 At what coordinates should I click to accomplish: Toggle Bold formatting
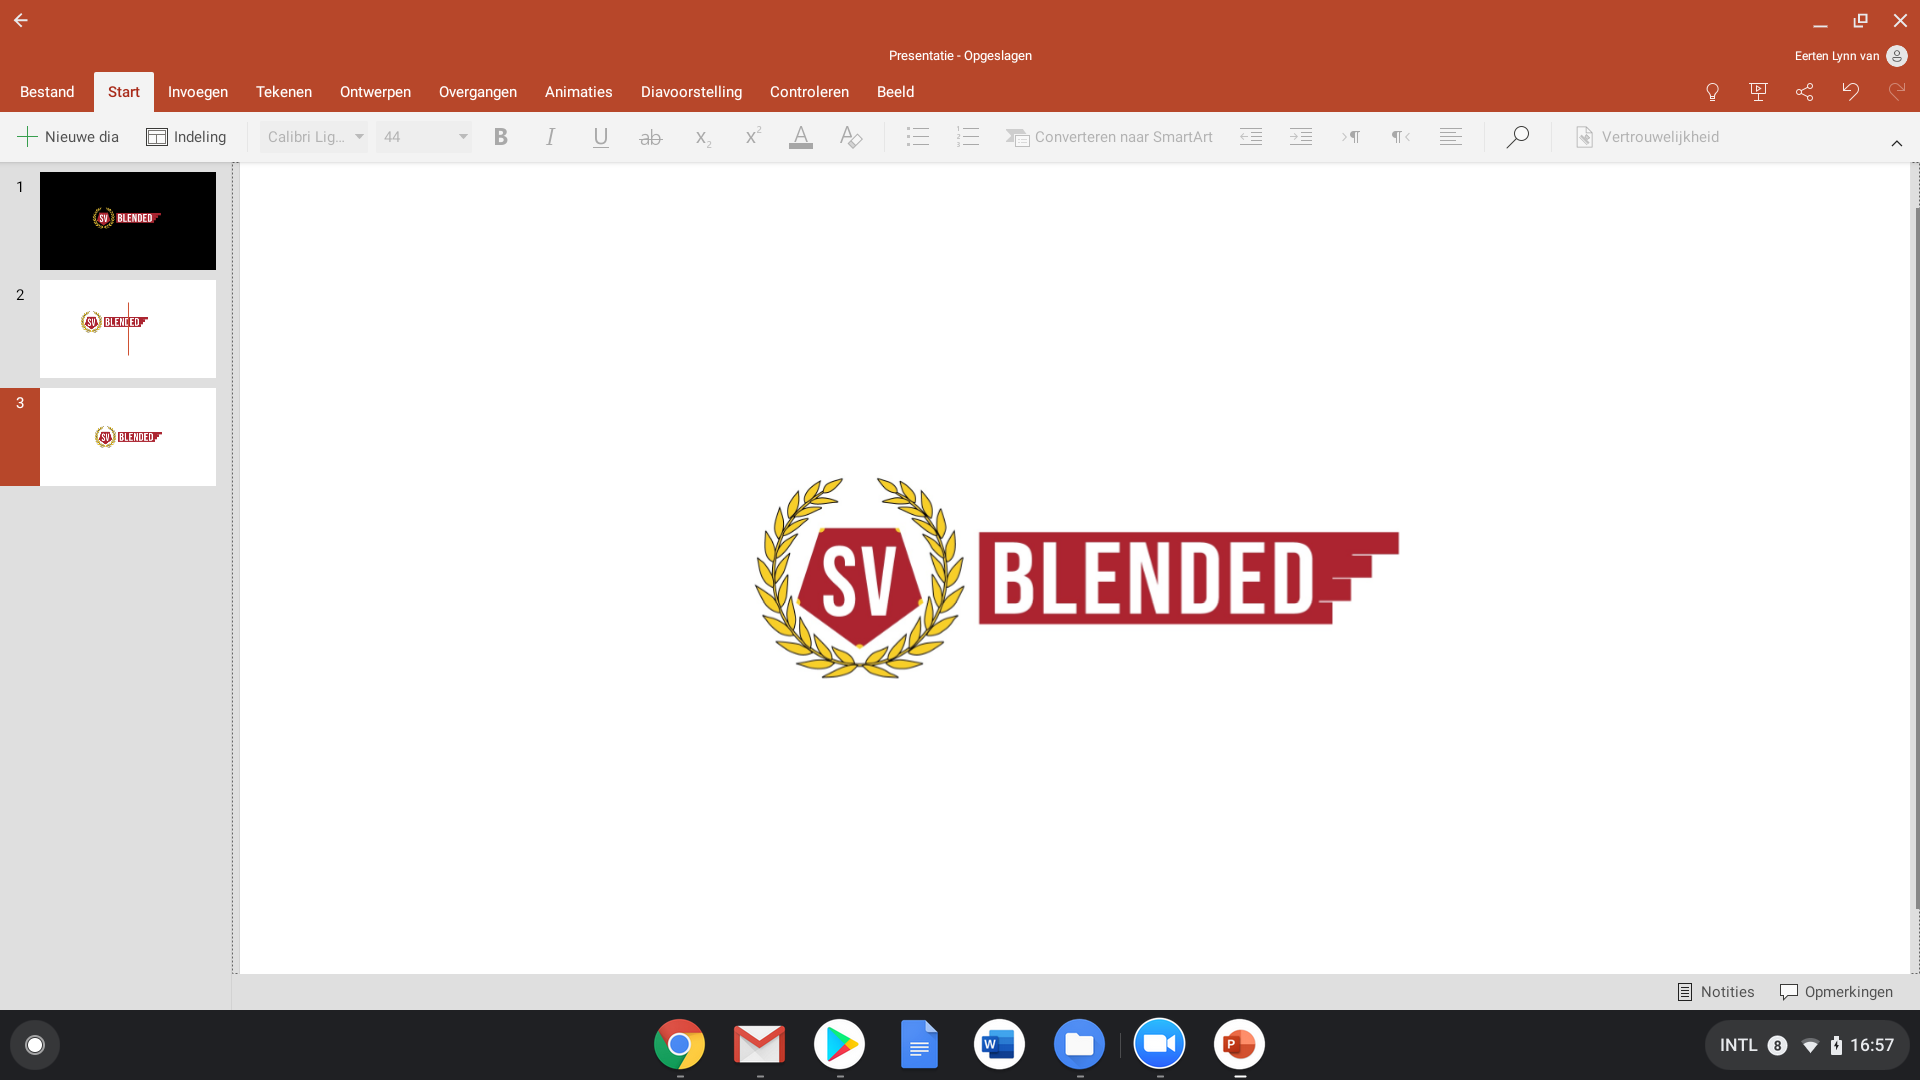pos(501,137)
